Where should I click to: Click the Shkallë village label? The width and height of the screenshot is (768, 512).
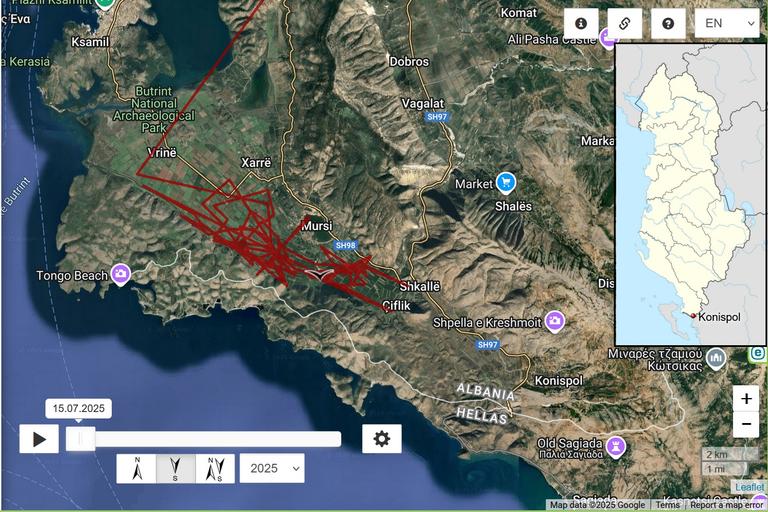[x=420, y=287]
